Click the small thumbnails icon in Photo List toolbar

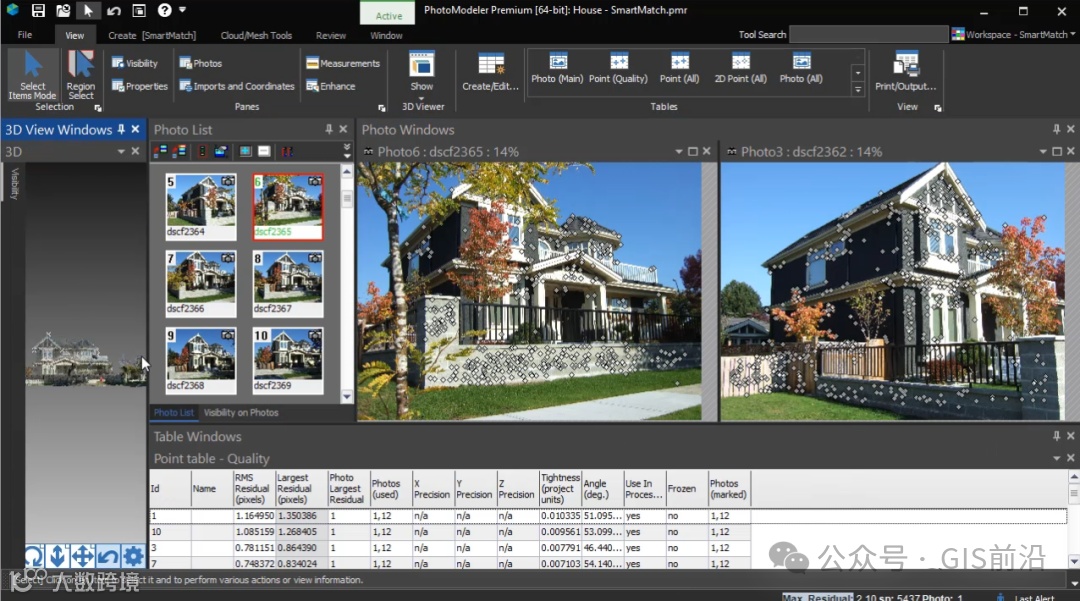click(264, 151)
